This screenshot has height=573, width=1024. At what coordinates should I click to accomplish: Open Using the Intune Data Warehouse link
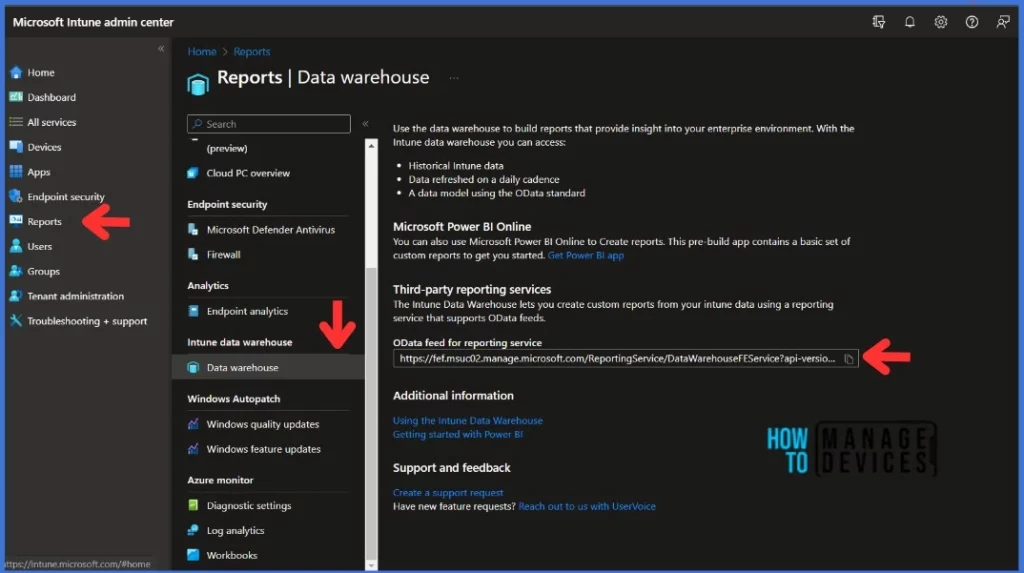pyautogui.click(x=468, y=421)
